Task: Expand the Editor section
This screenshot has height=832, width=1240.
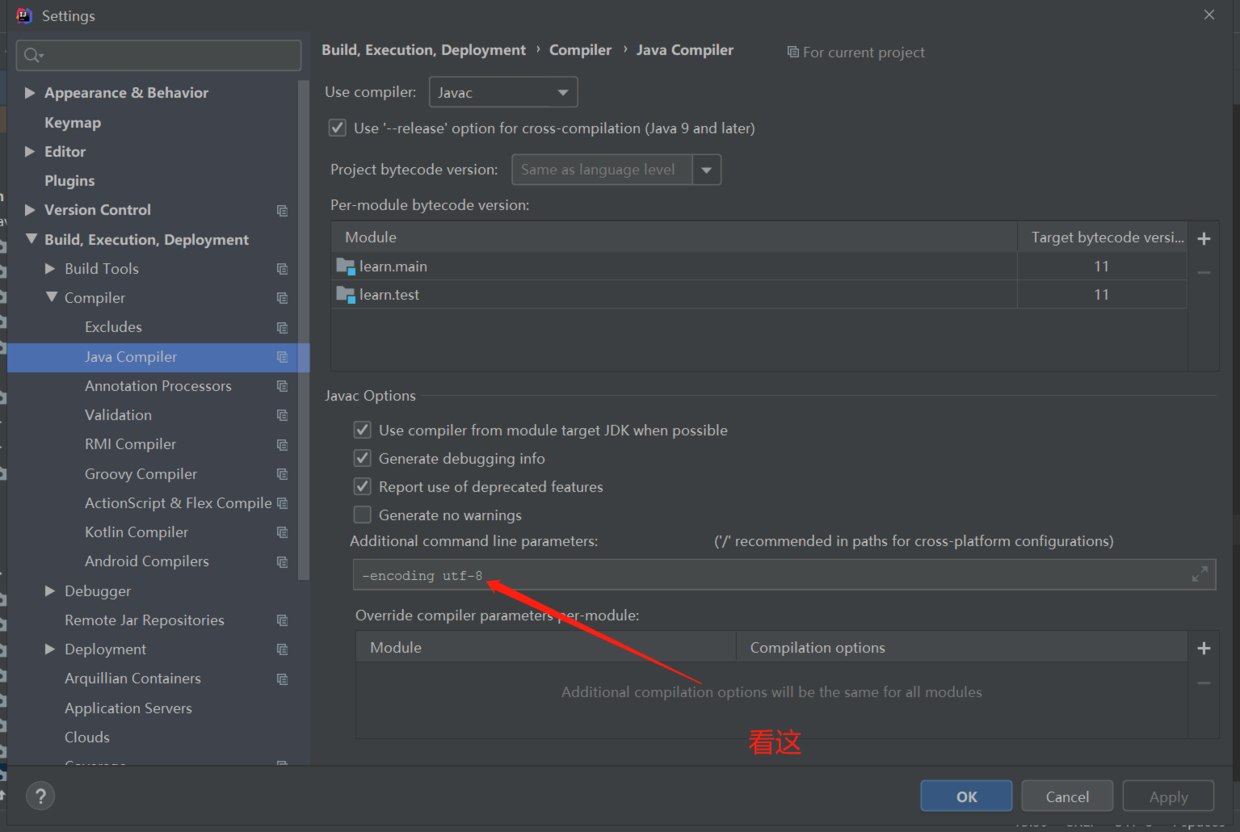Action: [30, 151]
